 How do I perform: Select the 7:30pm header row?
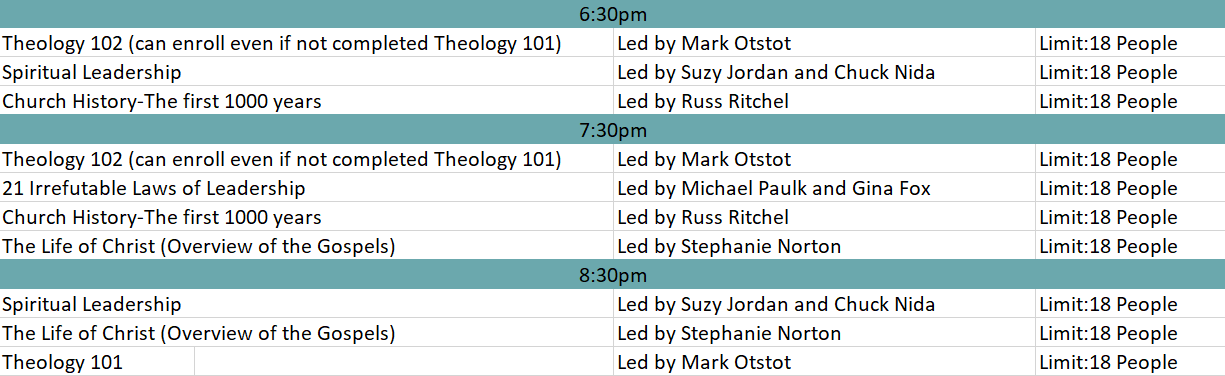click(x=612, y=130)
